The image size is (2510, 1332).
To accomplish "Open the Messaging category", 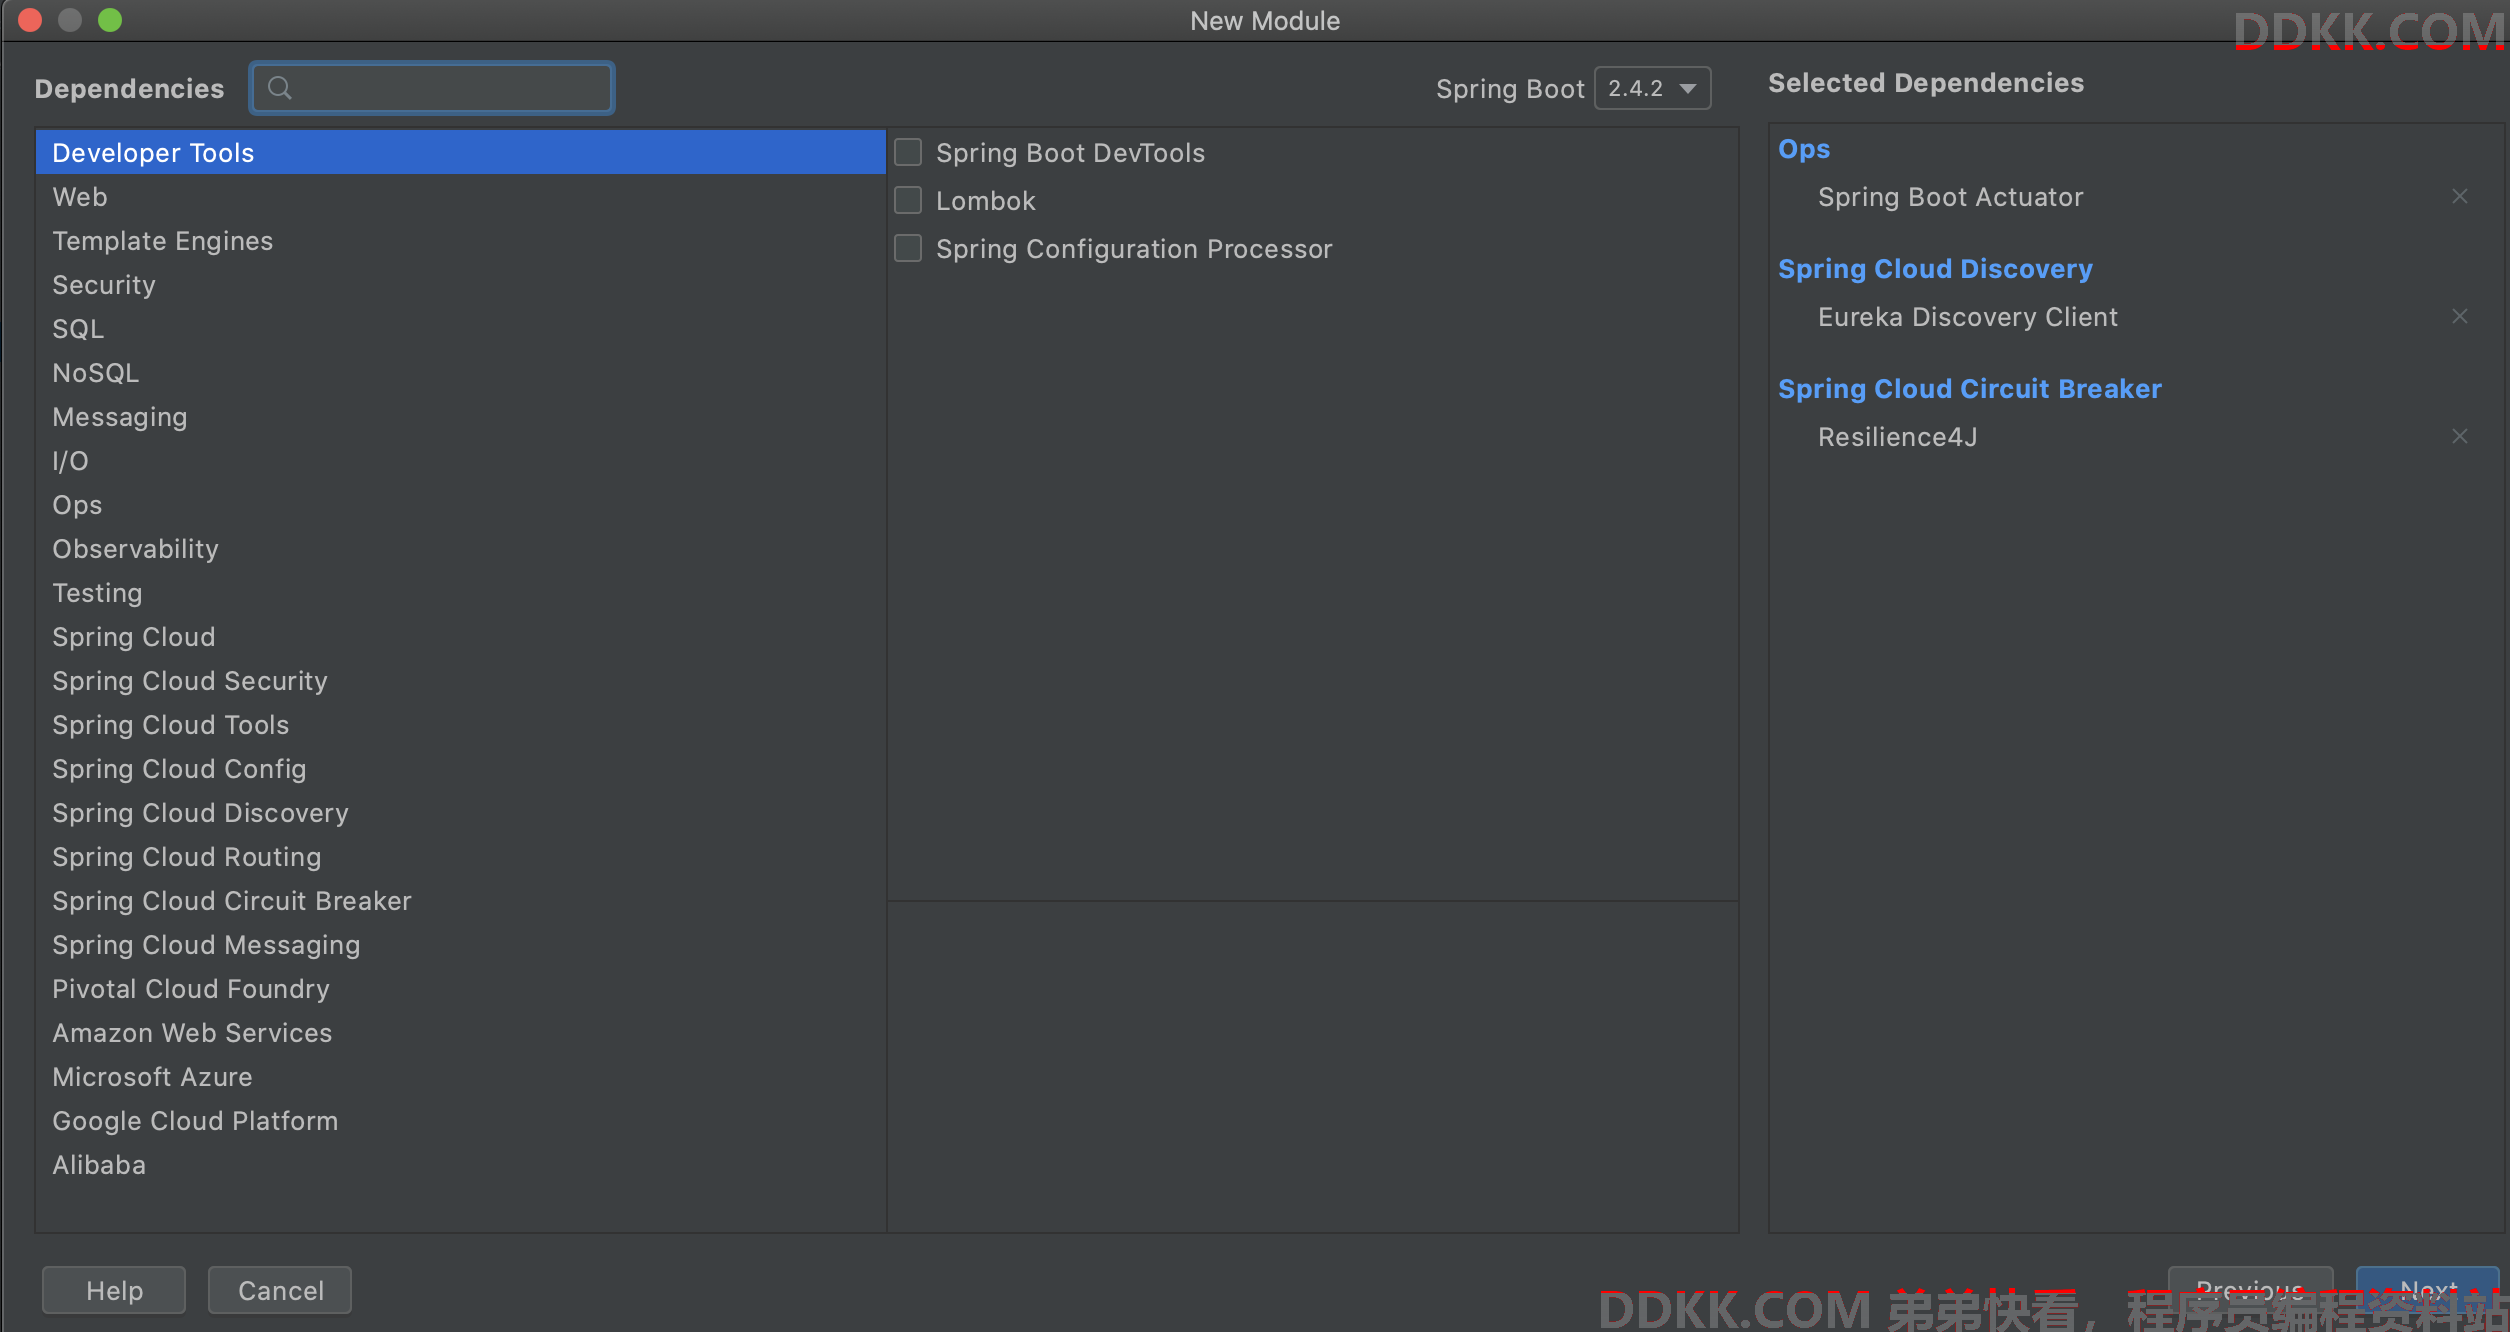I will pyautogui.click(x=461, y=416).
